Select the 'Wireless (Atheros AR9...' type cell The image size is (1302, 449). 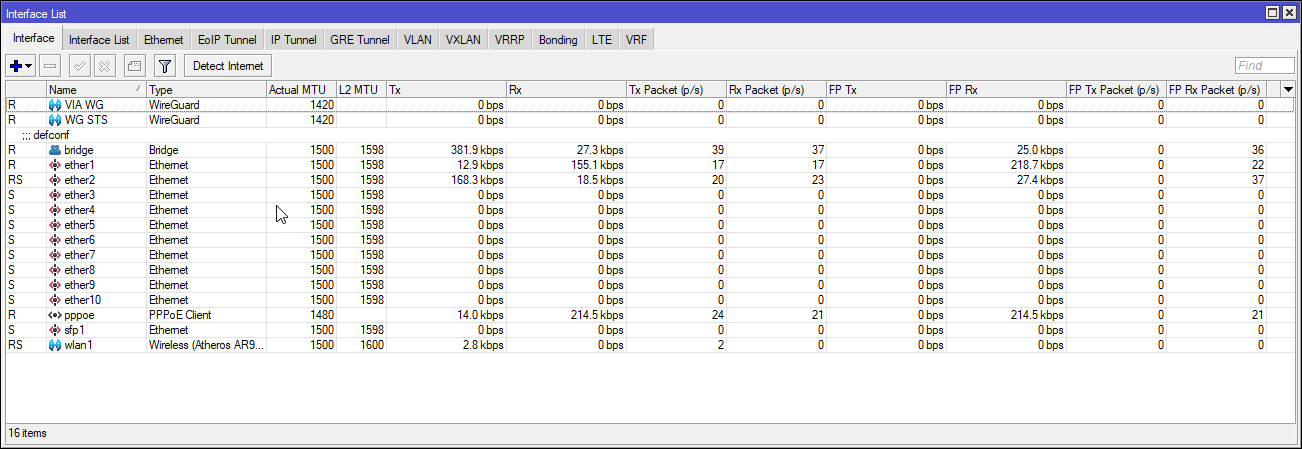click(206, 345)
